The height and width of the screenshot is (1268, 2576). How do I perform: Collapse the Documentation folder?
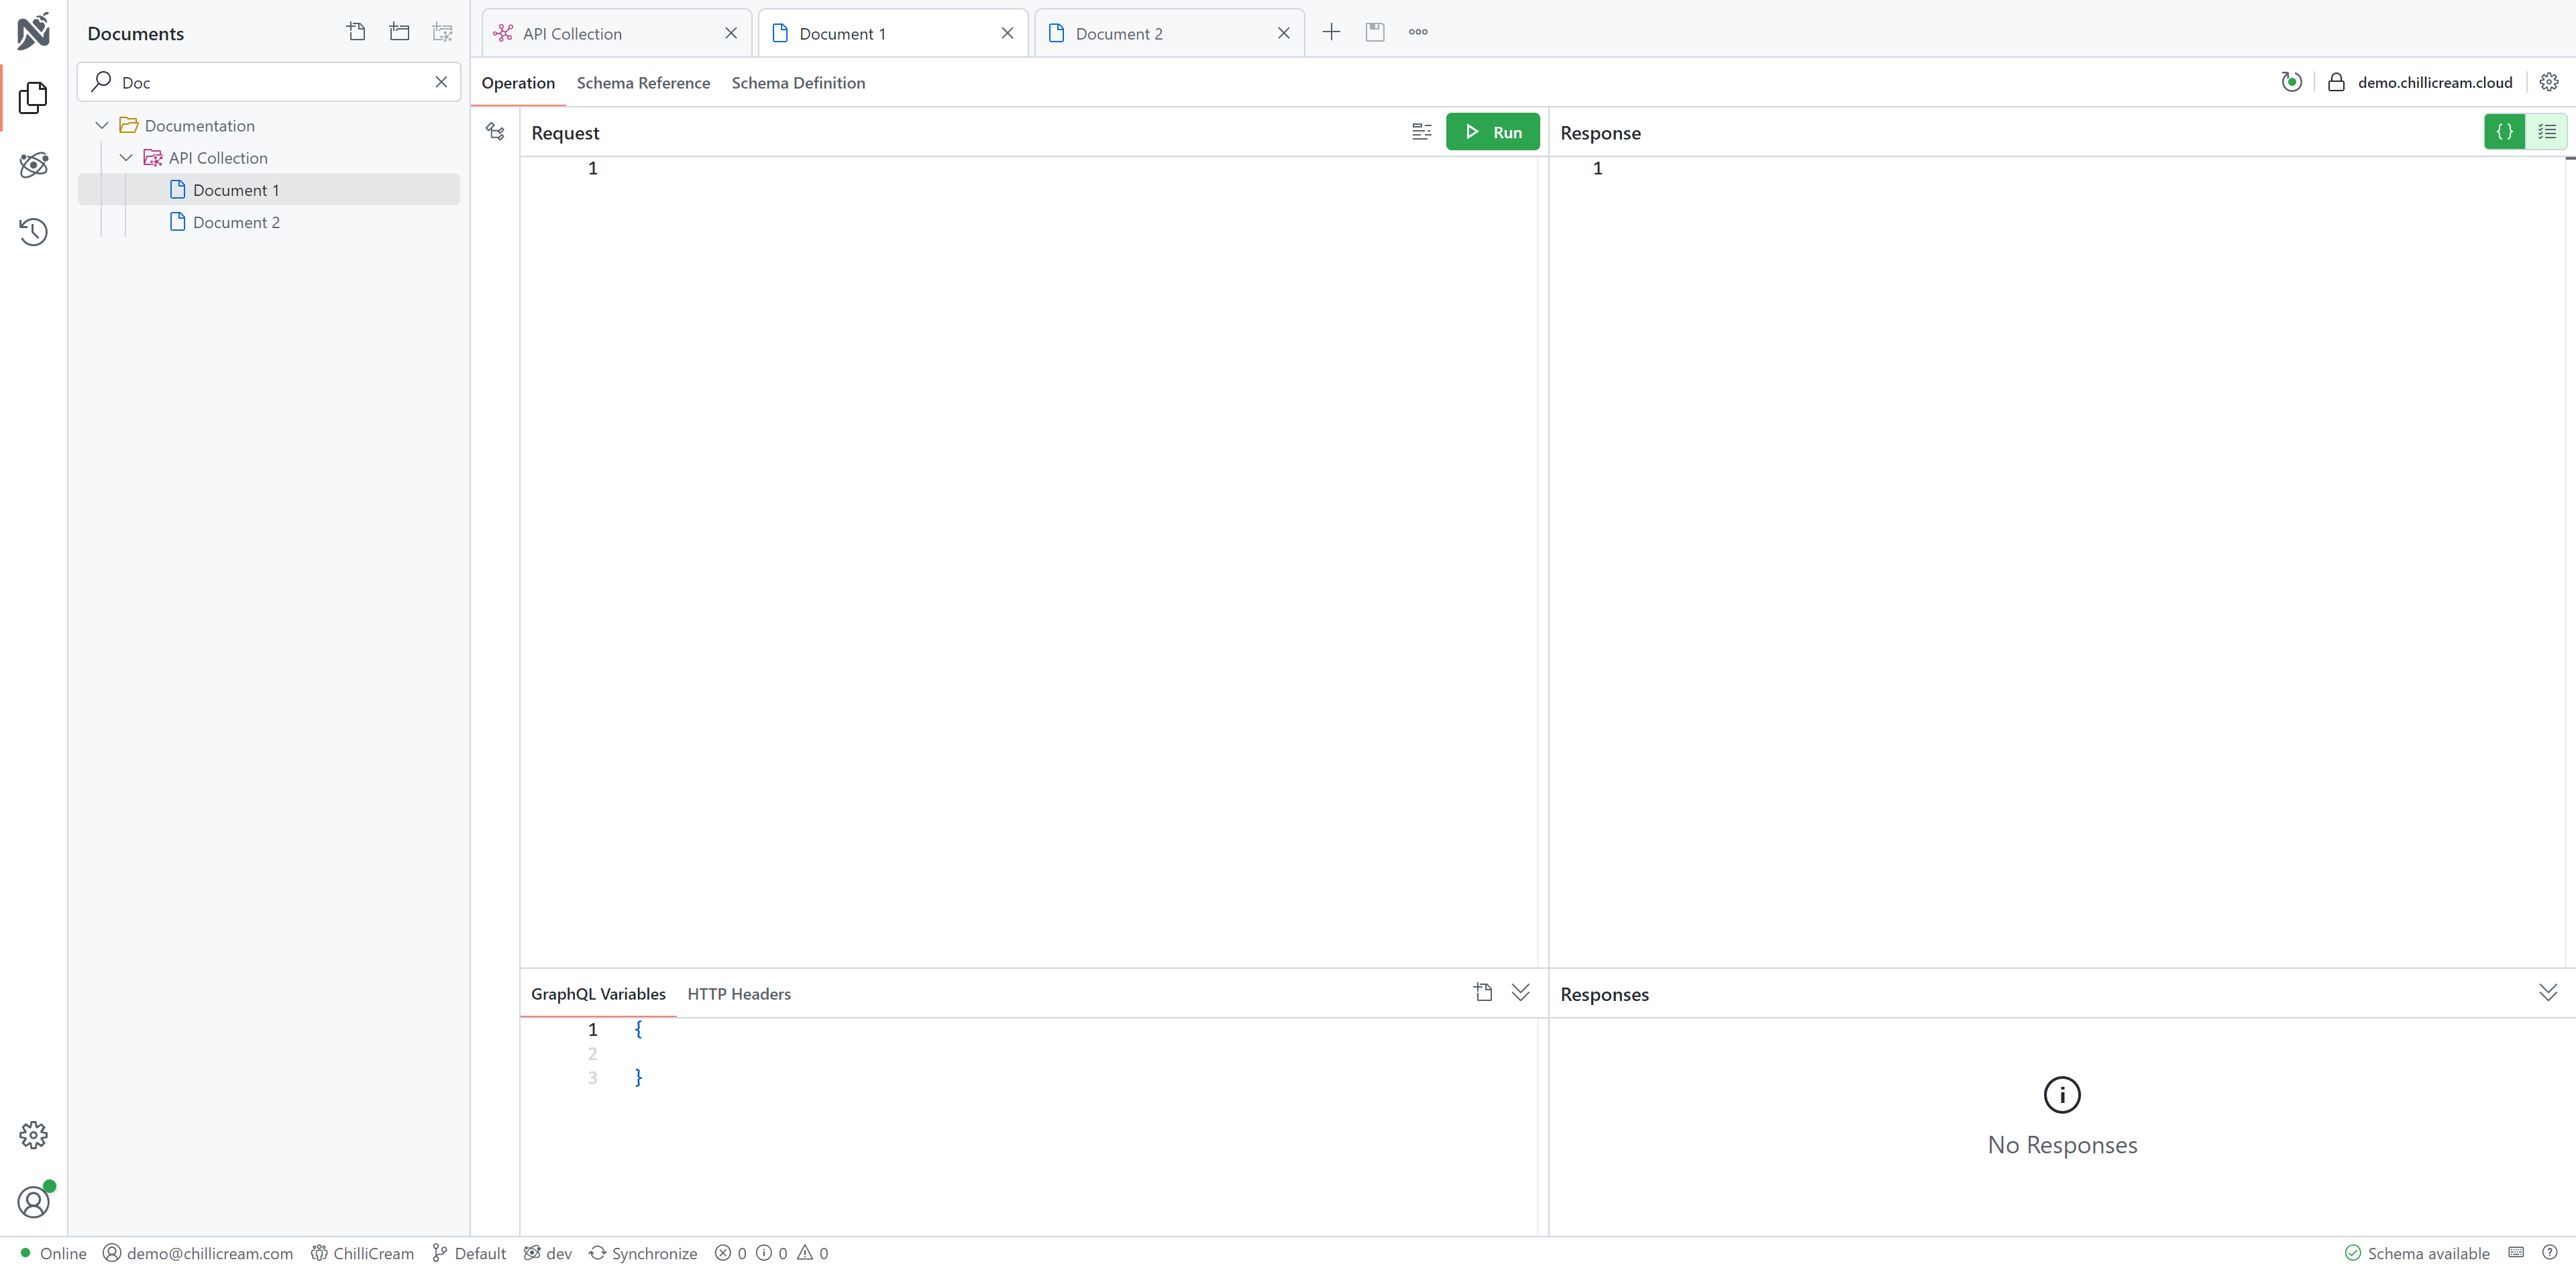(x=102, y=126)
